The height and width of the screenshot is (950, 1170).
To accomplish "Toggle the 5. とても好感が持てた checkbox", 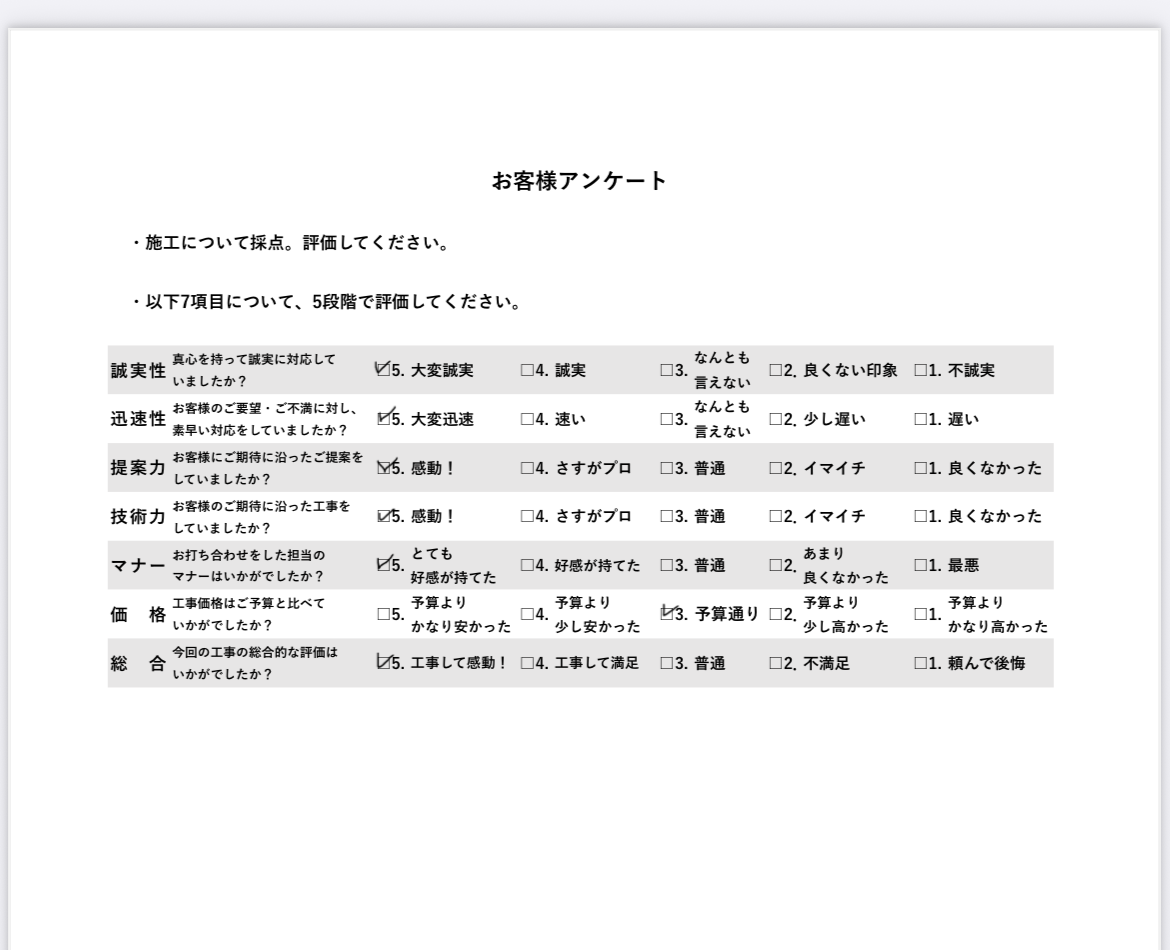I will [x=383, y=565].
